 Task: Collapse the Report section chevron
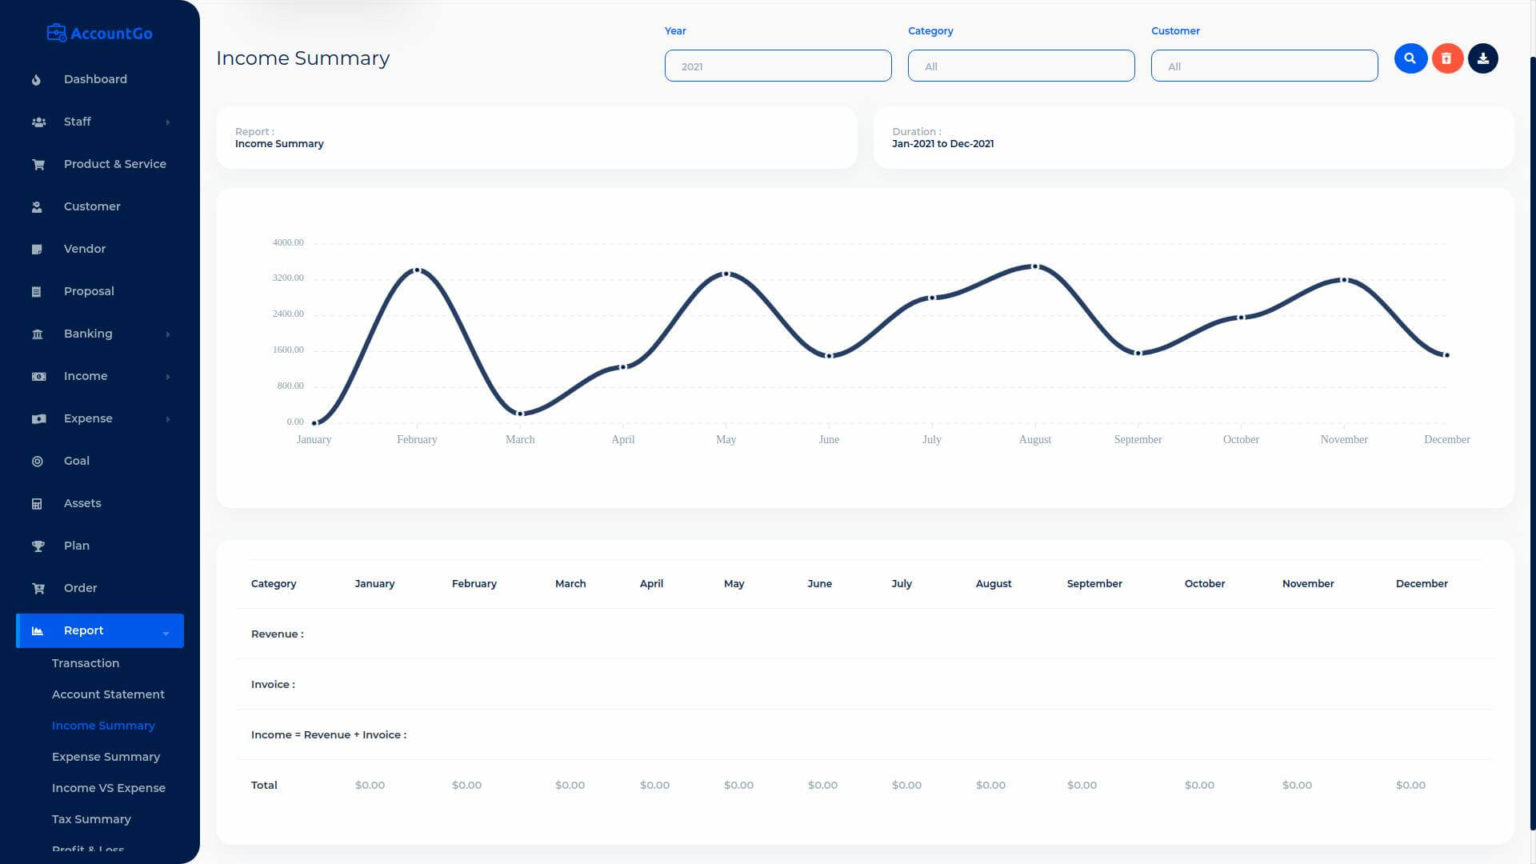coord(166,632)
